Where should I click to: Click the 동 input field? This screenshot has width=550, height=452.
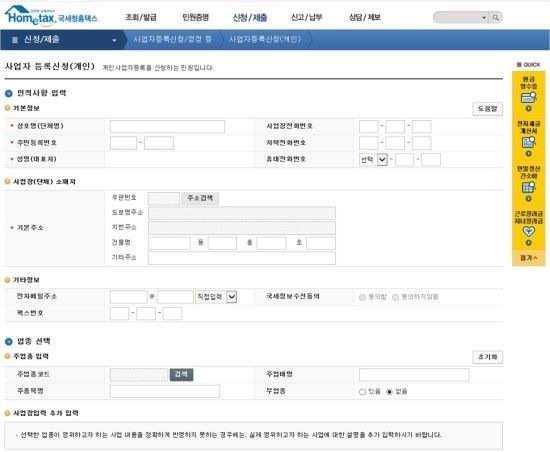tap(222, 243)
